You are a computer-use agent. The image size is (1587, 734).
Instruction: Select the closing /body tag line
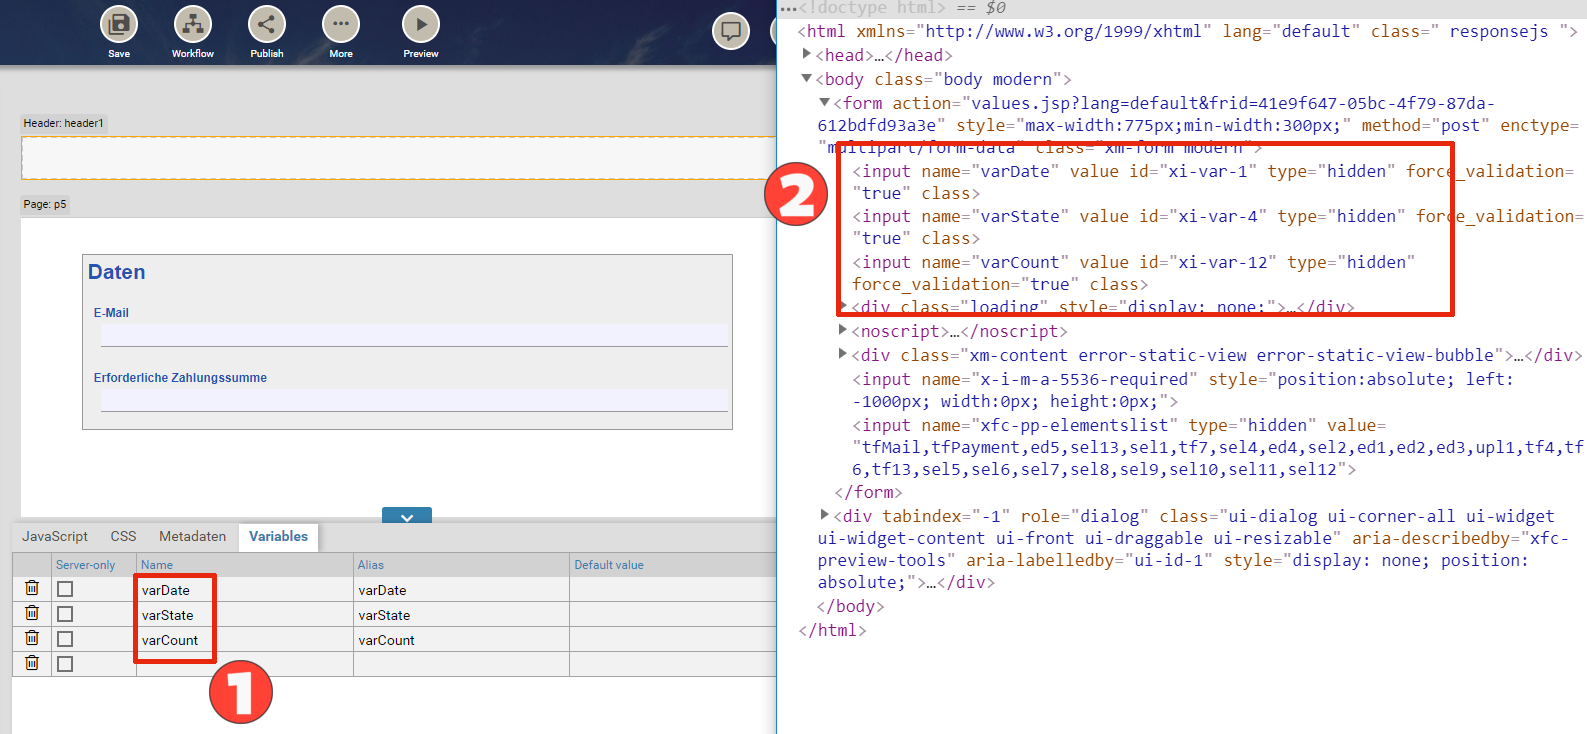pyautogui.click(x=850, y=606)
